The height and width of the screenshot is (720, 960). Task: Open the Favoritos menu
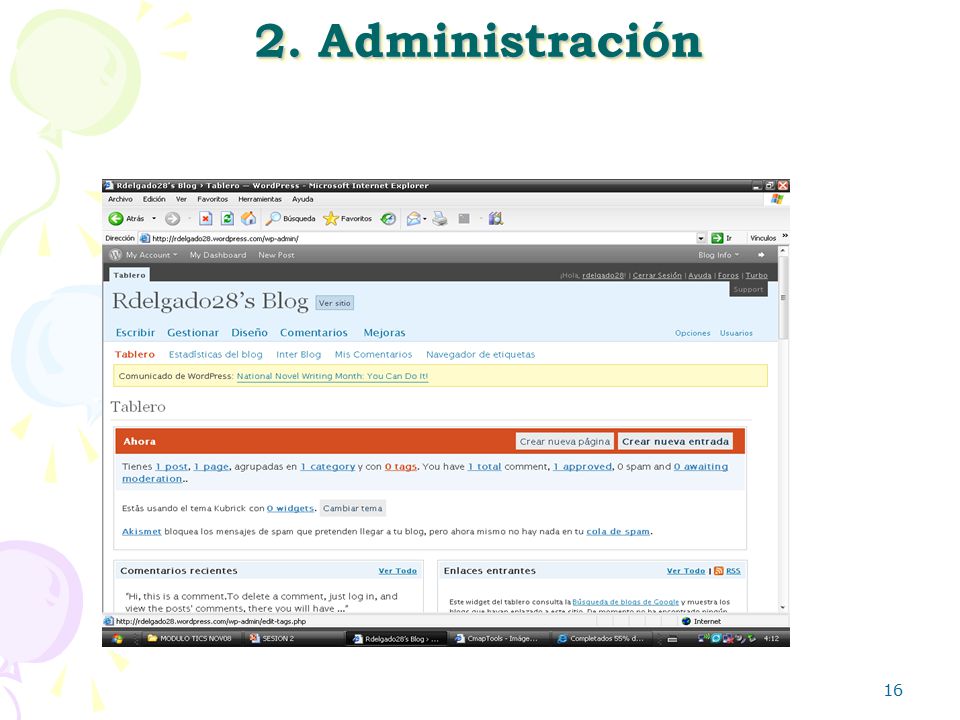tap(212, 199)
